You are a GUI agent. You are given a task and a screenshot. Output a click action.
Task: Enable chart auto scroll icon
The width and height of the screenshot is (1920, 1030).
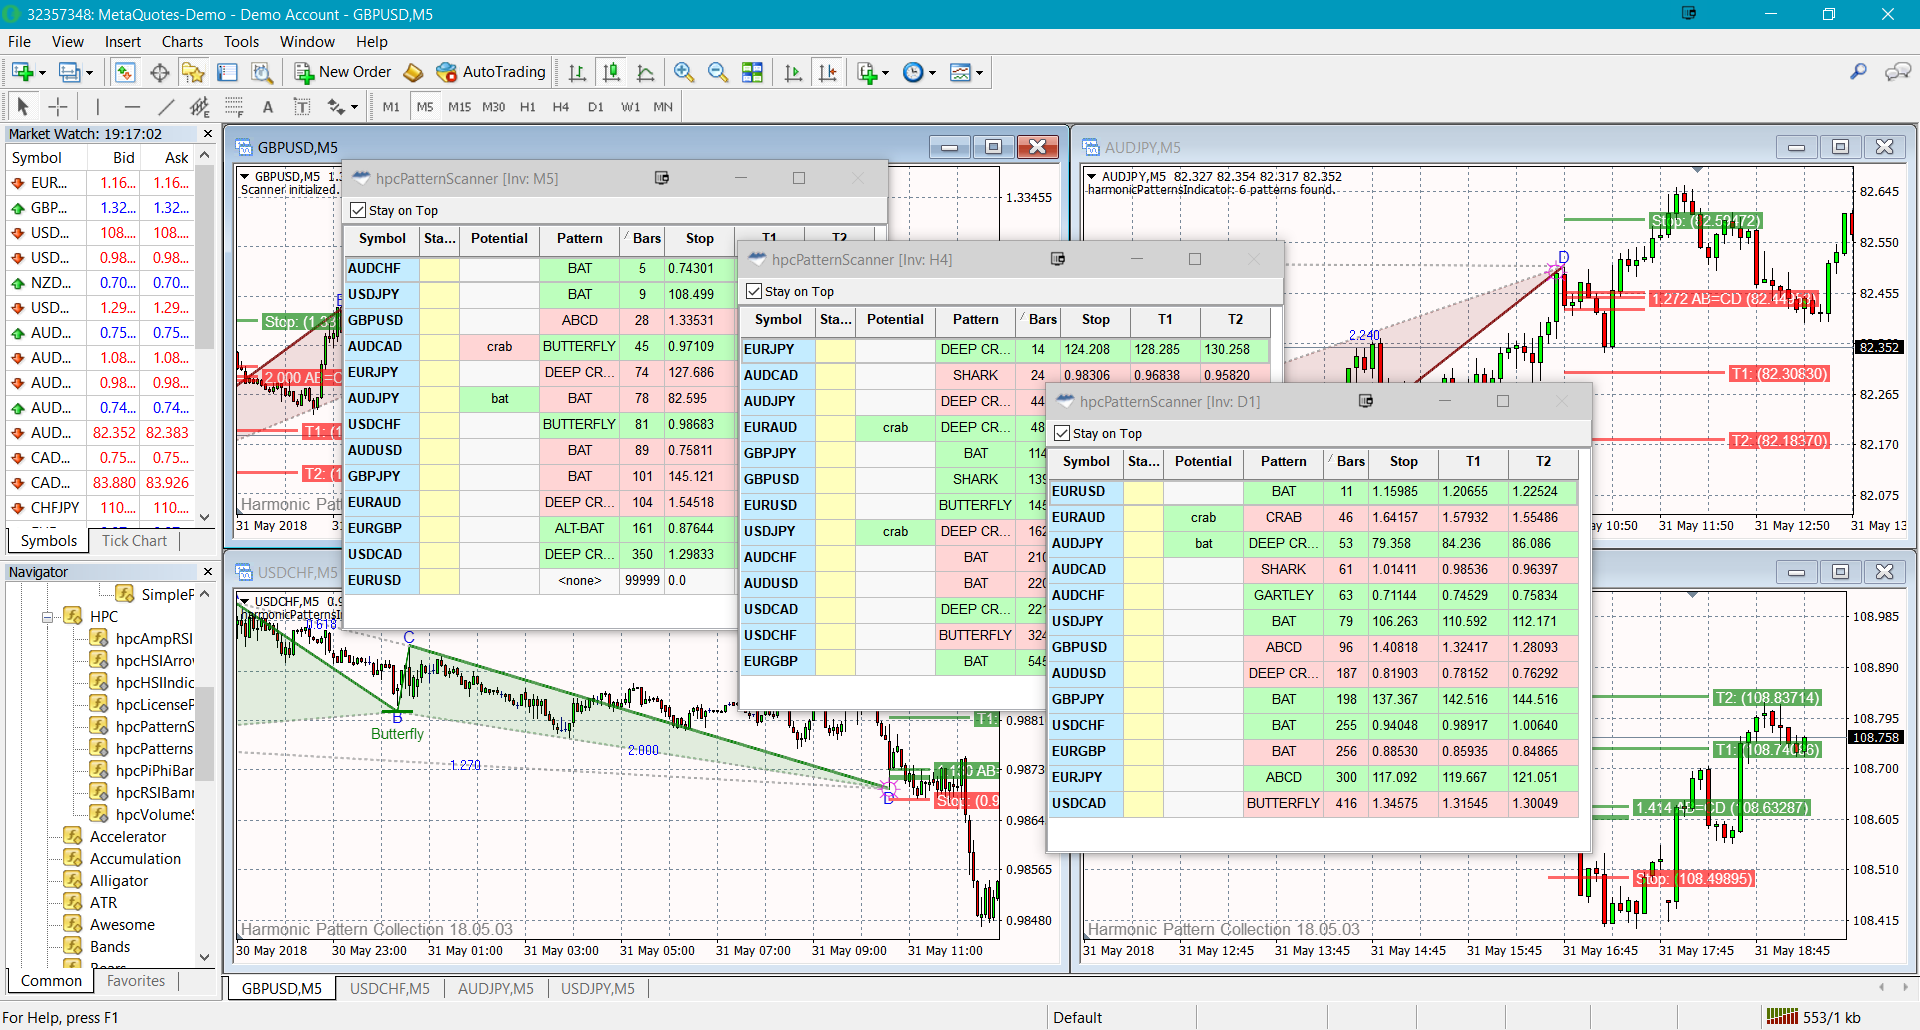(x=794, y=72)
